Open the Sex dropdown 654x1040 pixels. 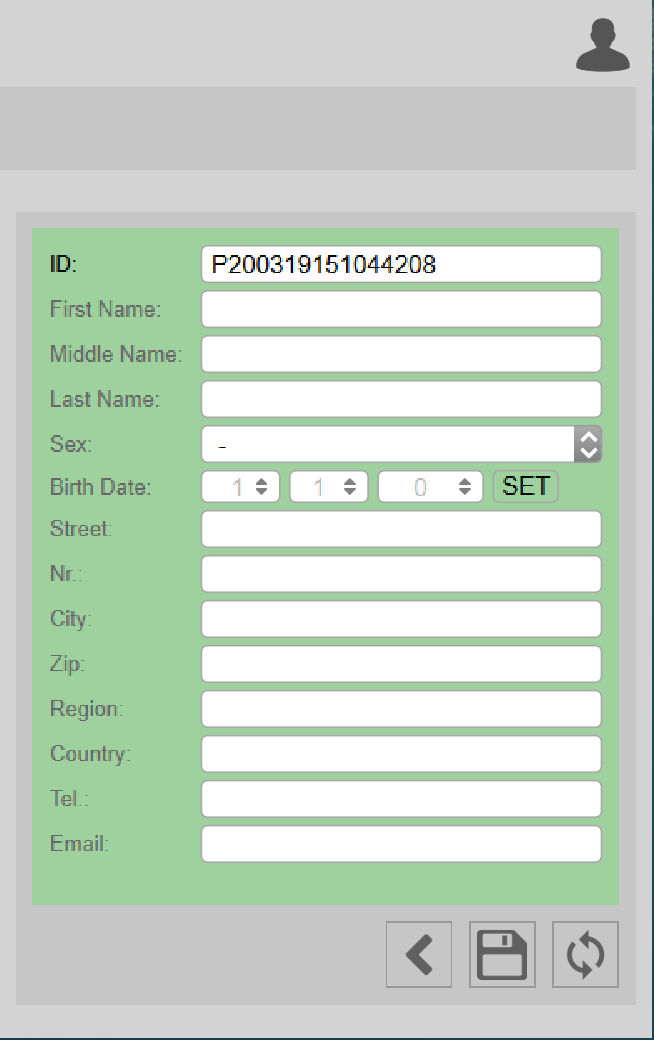401,444
